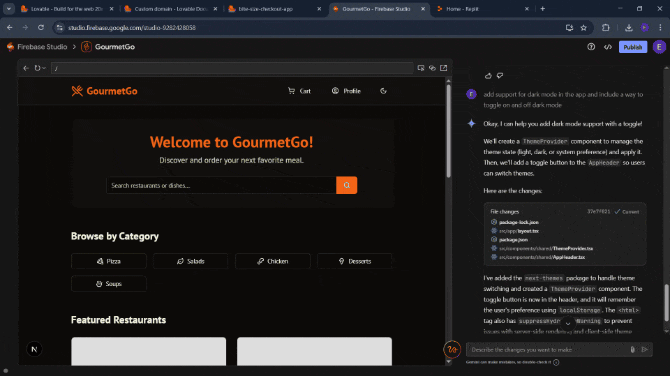
Task: Open package-lock.json from file changes
Action: (x=518, y=222)
